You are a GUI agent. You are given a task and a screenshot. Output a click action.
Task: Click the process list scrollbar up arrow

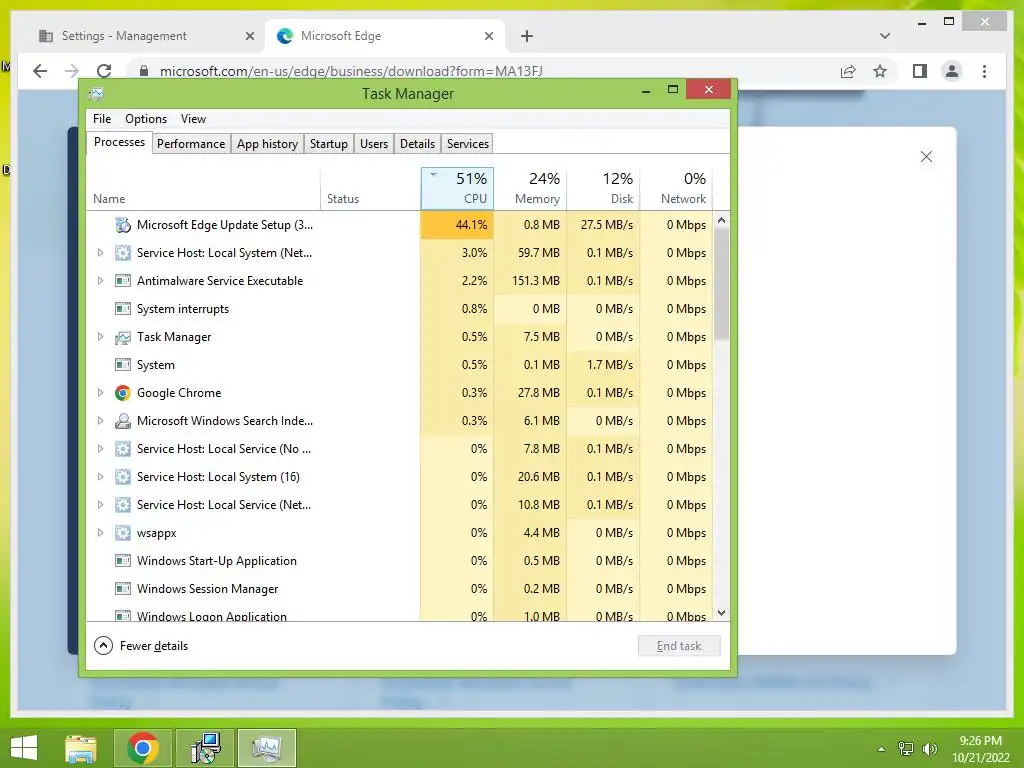722,220
